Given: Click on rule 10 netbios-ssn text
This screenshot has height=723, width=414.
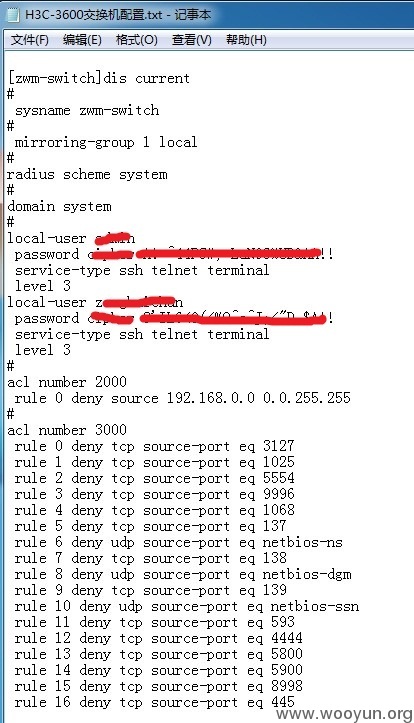Looking at the screenshot, I should click(x=314, y=606).
